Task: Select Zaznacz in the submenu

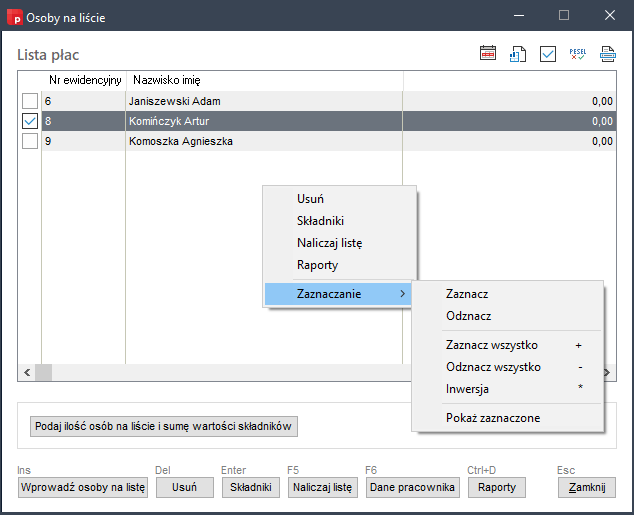Action: pyautogui.click(x=508, y=294)
